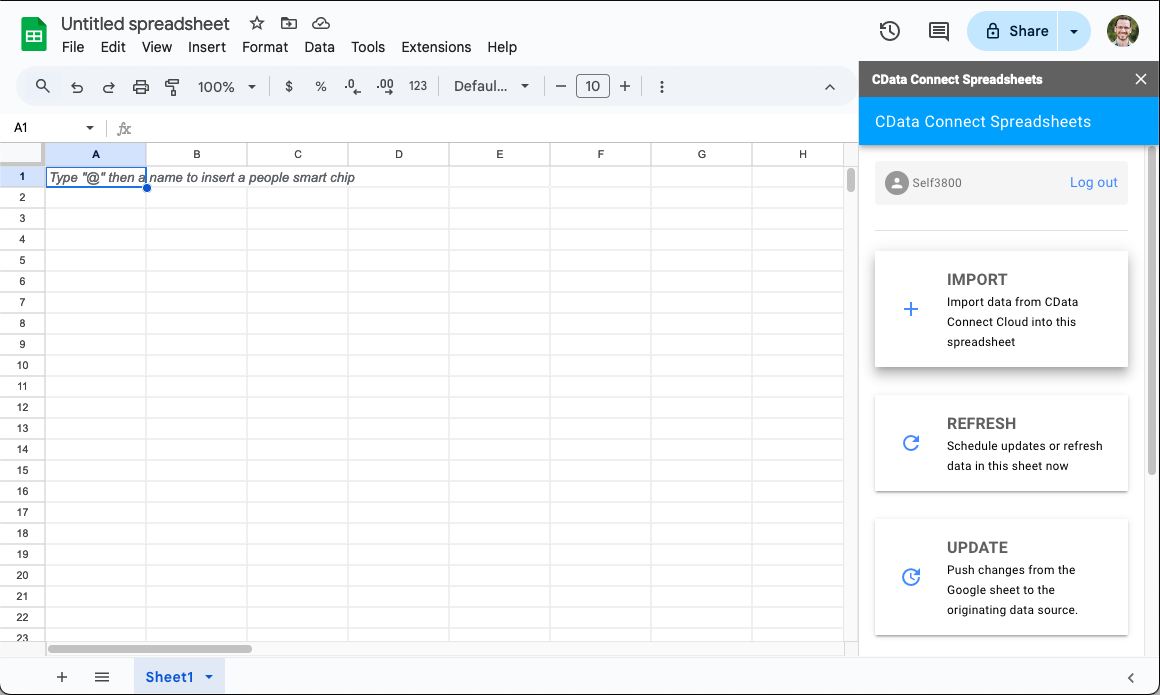This screenshot has width=1160, height=695.
Task: Click the IMPORT card
Action: [1001, 309]
